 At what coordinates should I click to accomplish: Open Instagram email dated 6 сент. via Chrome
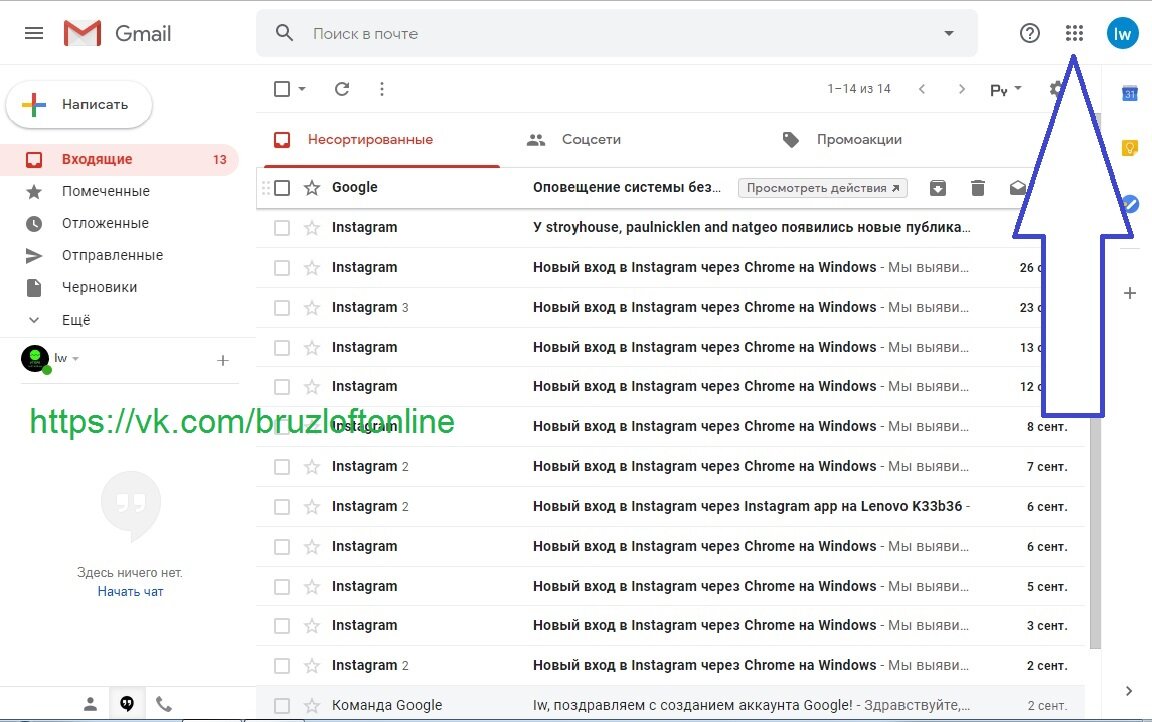coord(670,546)
